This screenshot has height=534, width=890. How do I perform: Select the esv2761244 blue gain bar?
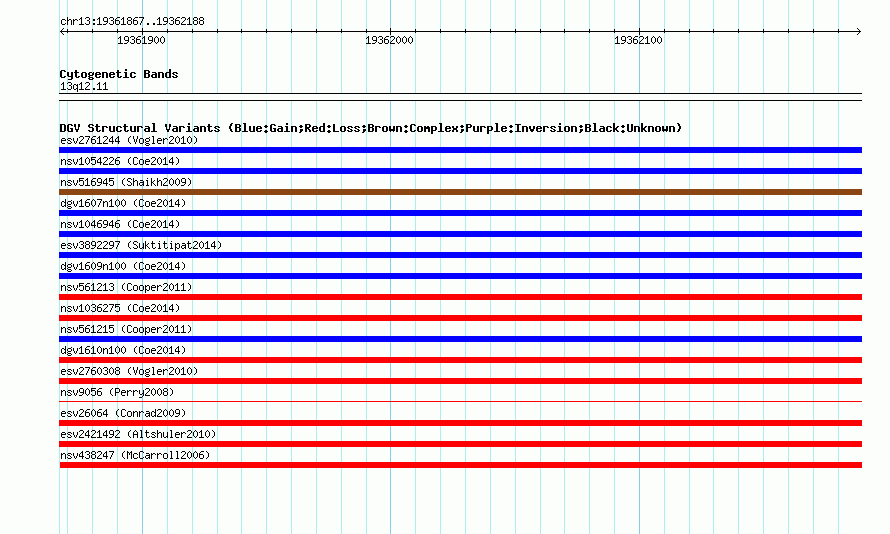[x=460, y=150]
